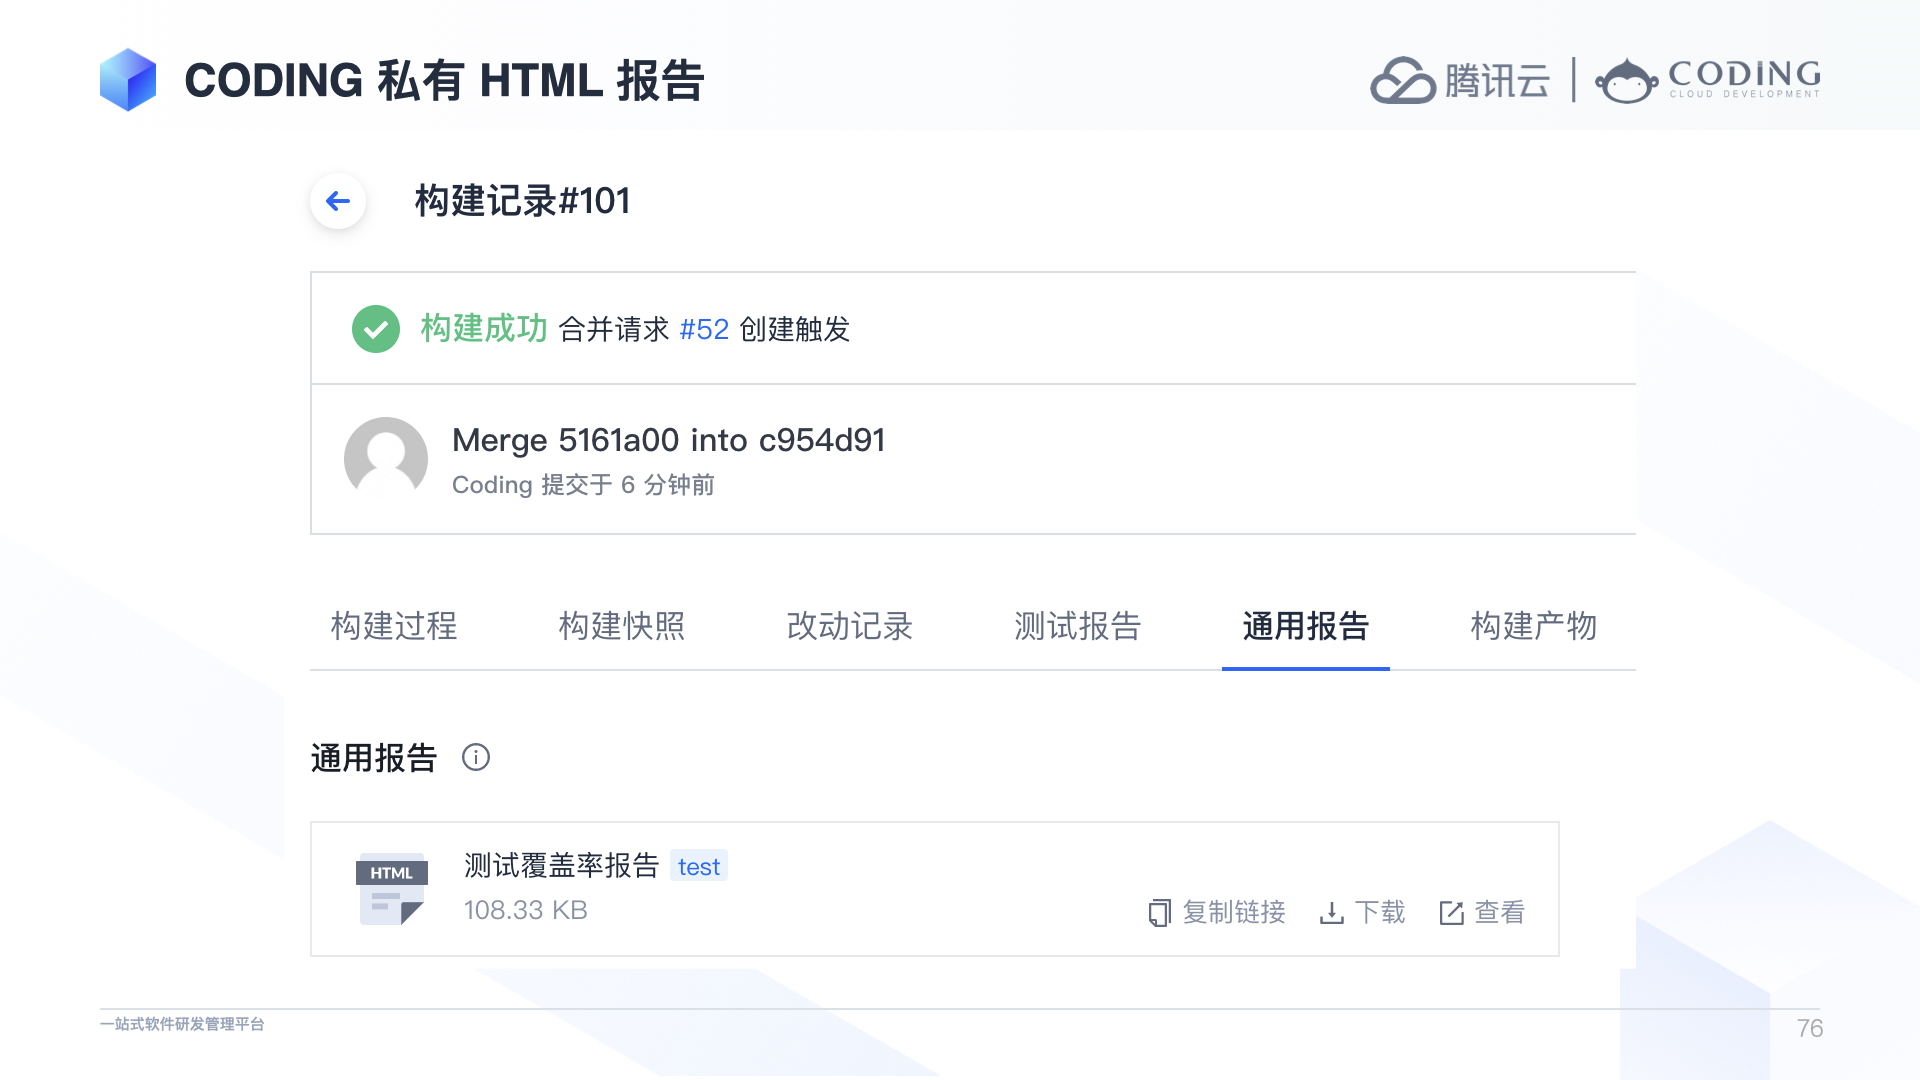Screen dimensions: 1920x1080
Task: Click the 构建成功 status text
Action: click(484, 328)
